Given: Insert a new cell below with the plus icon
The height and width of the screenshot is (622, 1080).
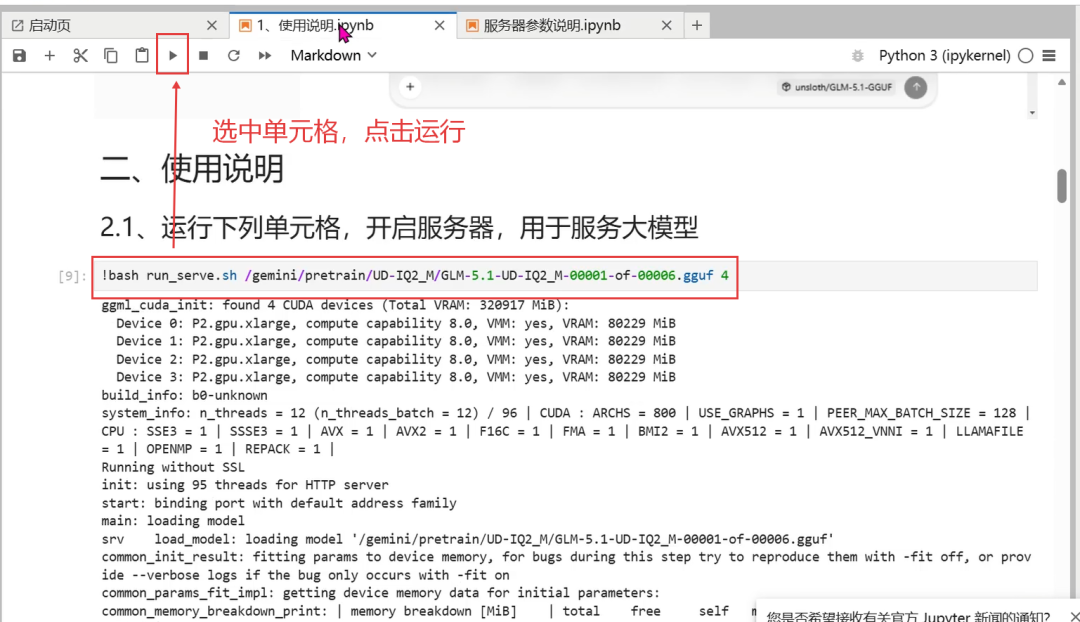Looking at the screenshot, I should coord(50,56).
